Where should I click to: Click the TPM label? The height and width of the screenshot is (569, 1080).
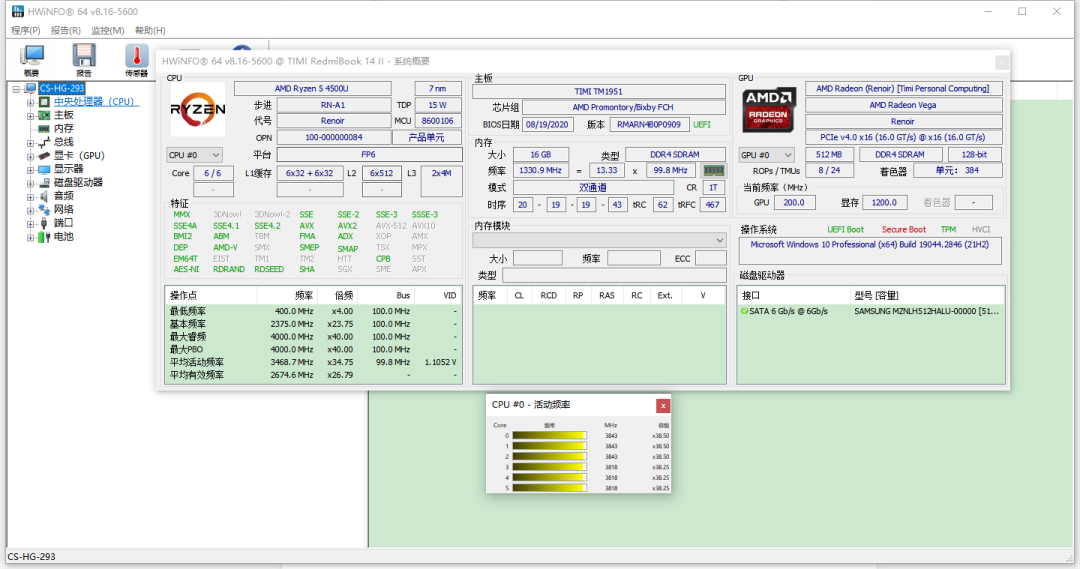coord(948,229)
